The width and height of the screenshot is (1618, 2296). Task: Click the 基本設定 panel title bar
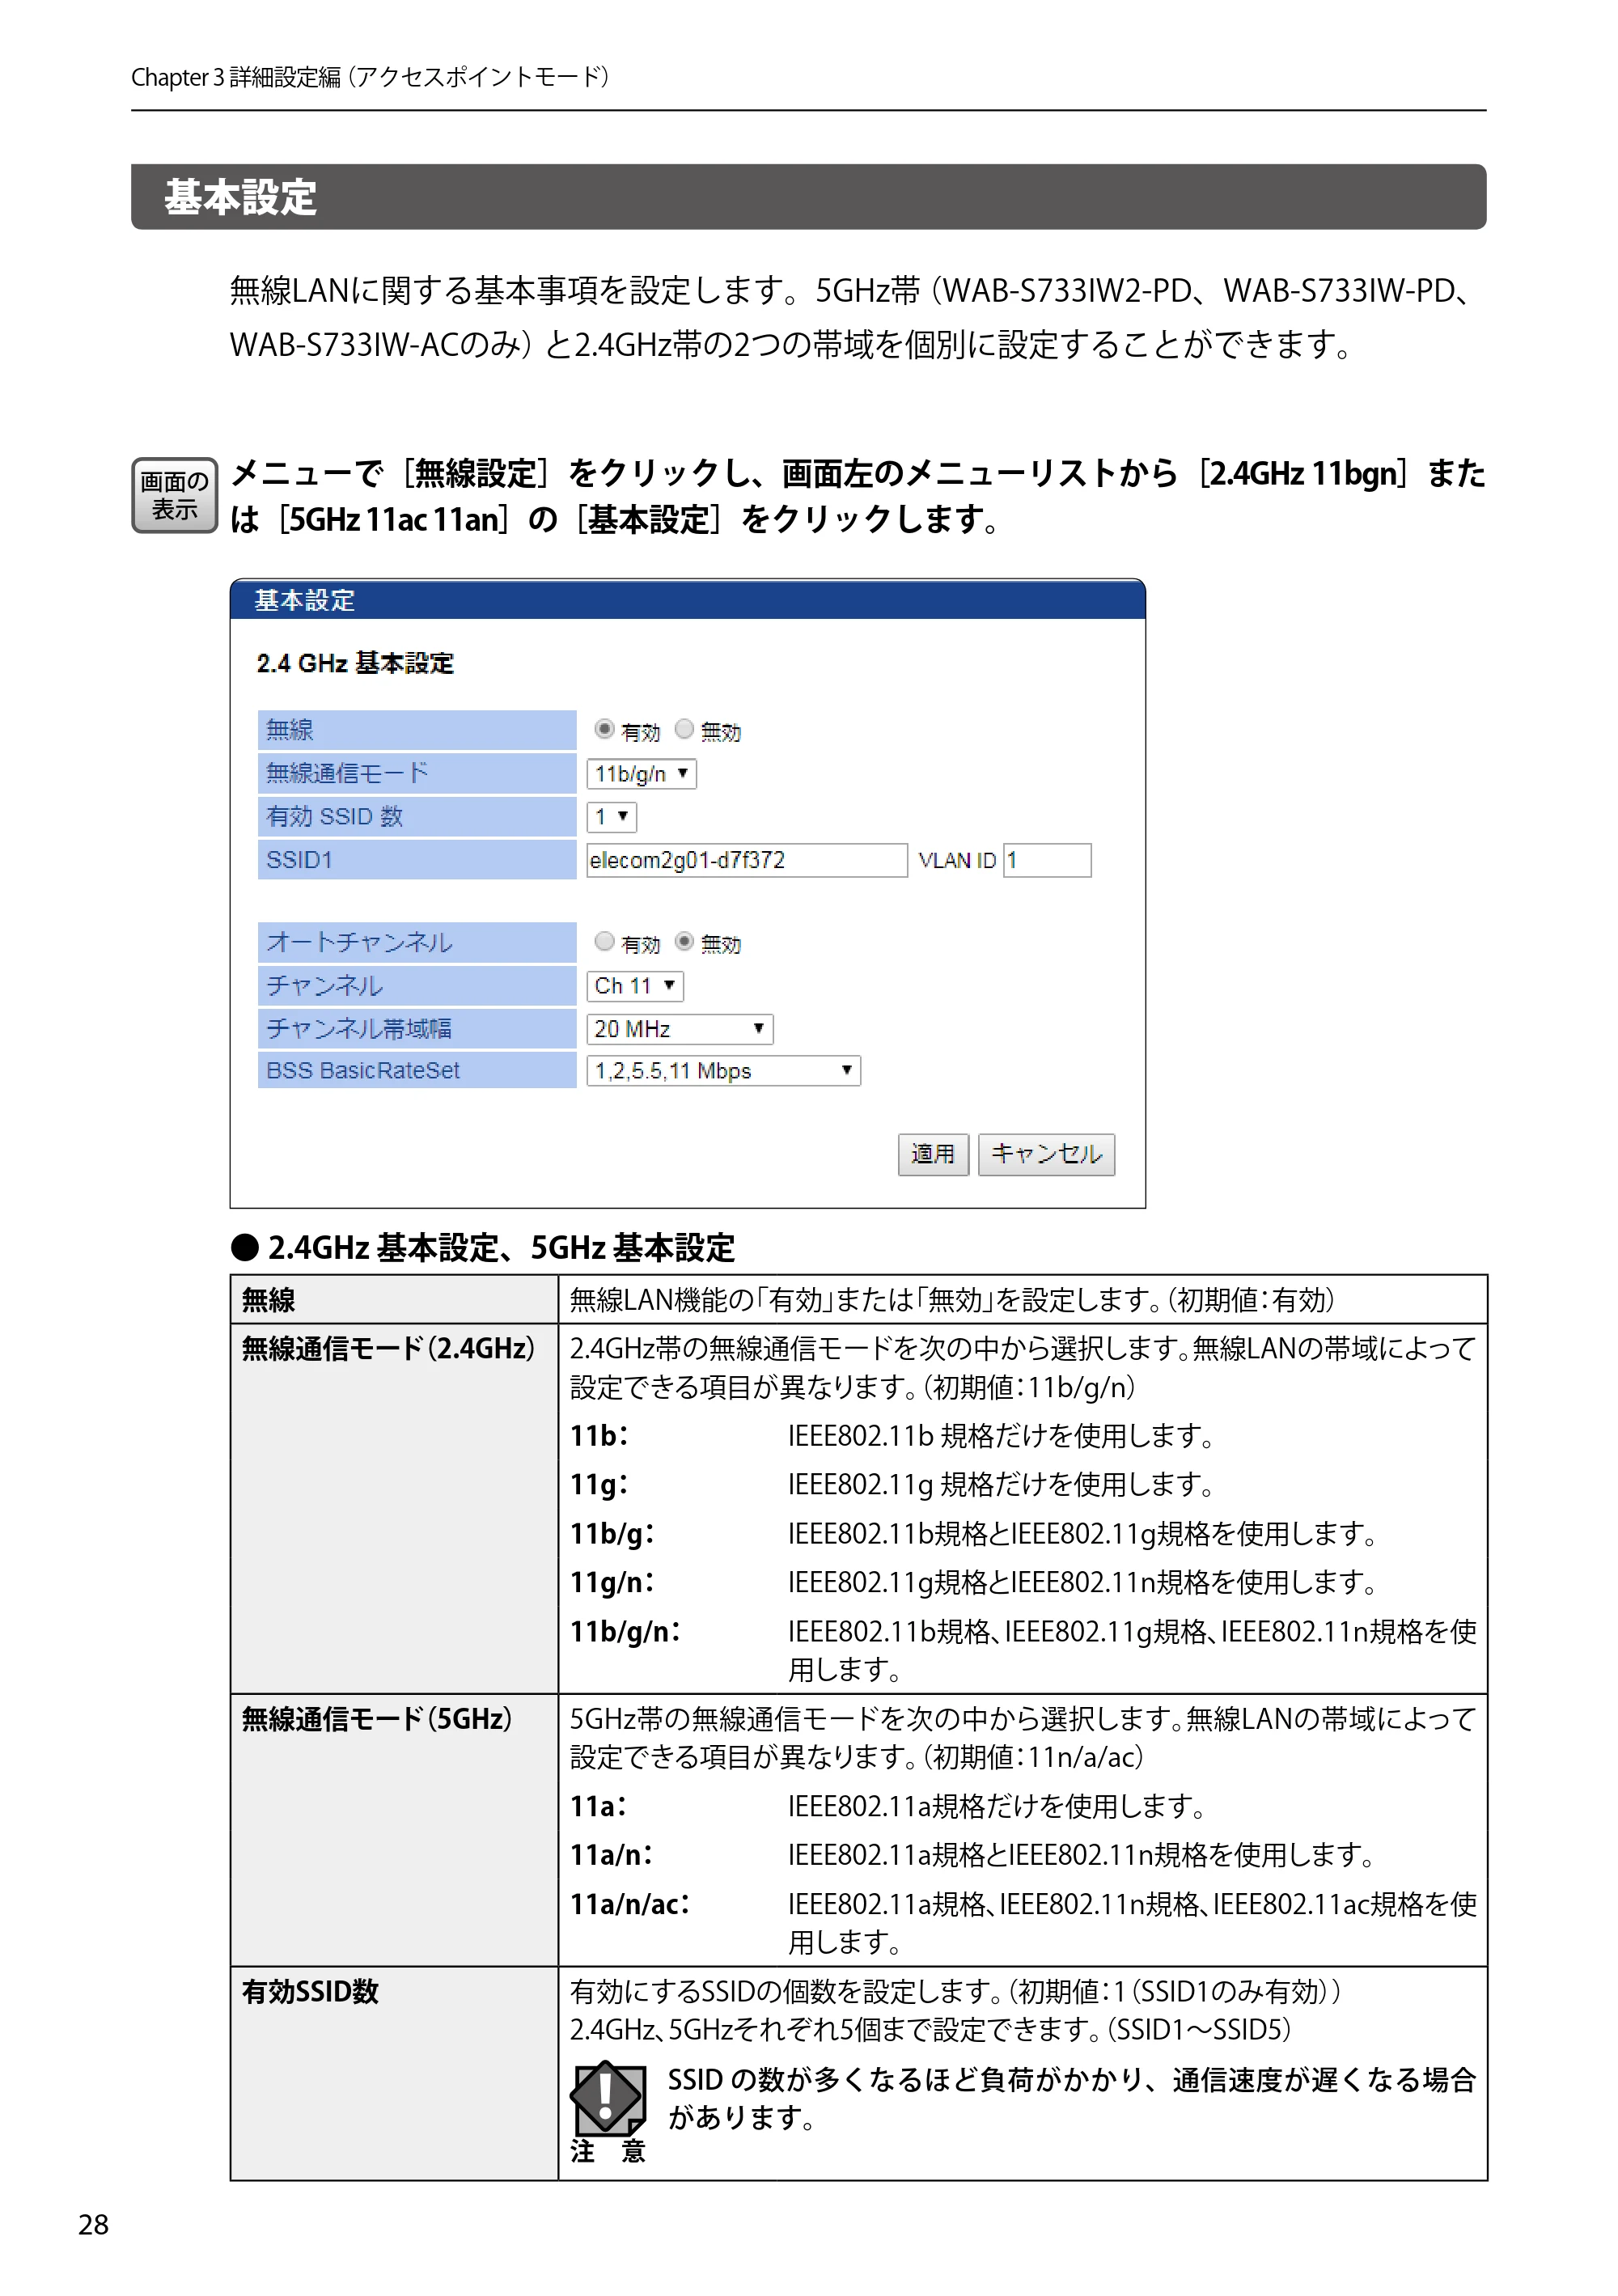tap(687, 600)
